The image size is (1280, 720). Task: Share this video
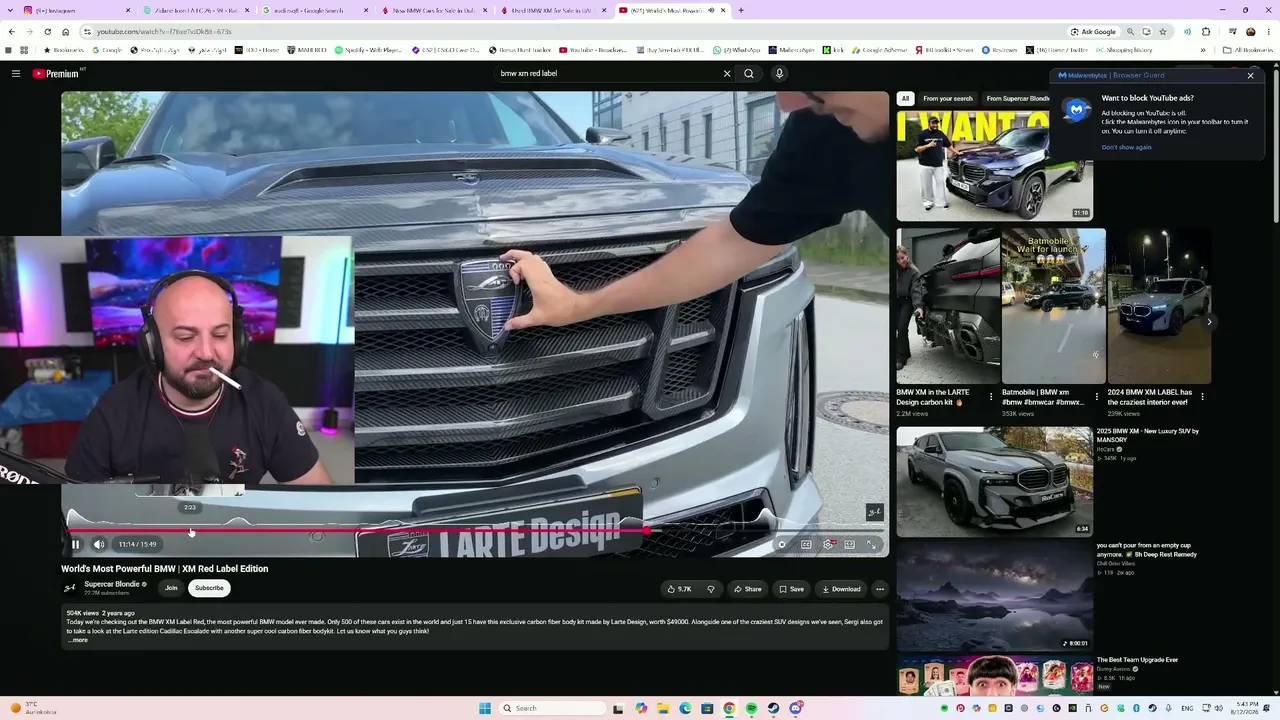pos(747,589)
